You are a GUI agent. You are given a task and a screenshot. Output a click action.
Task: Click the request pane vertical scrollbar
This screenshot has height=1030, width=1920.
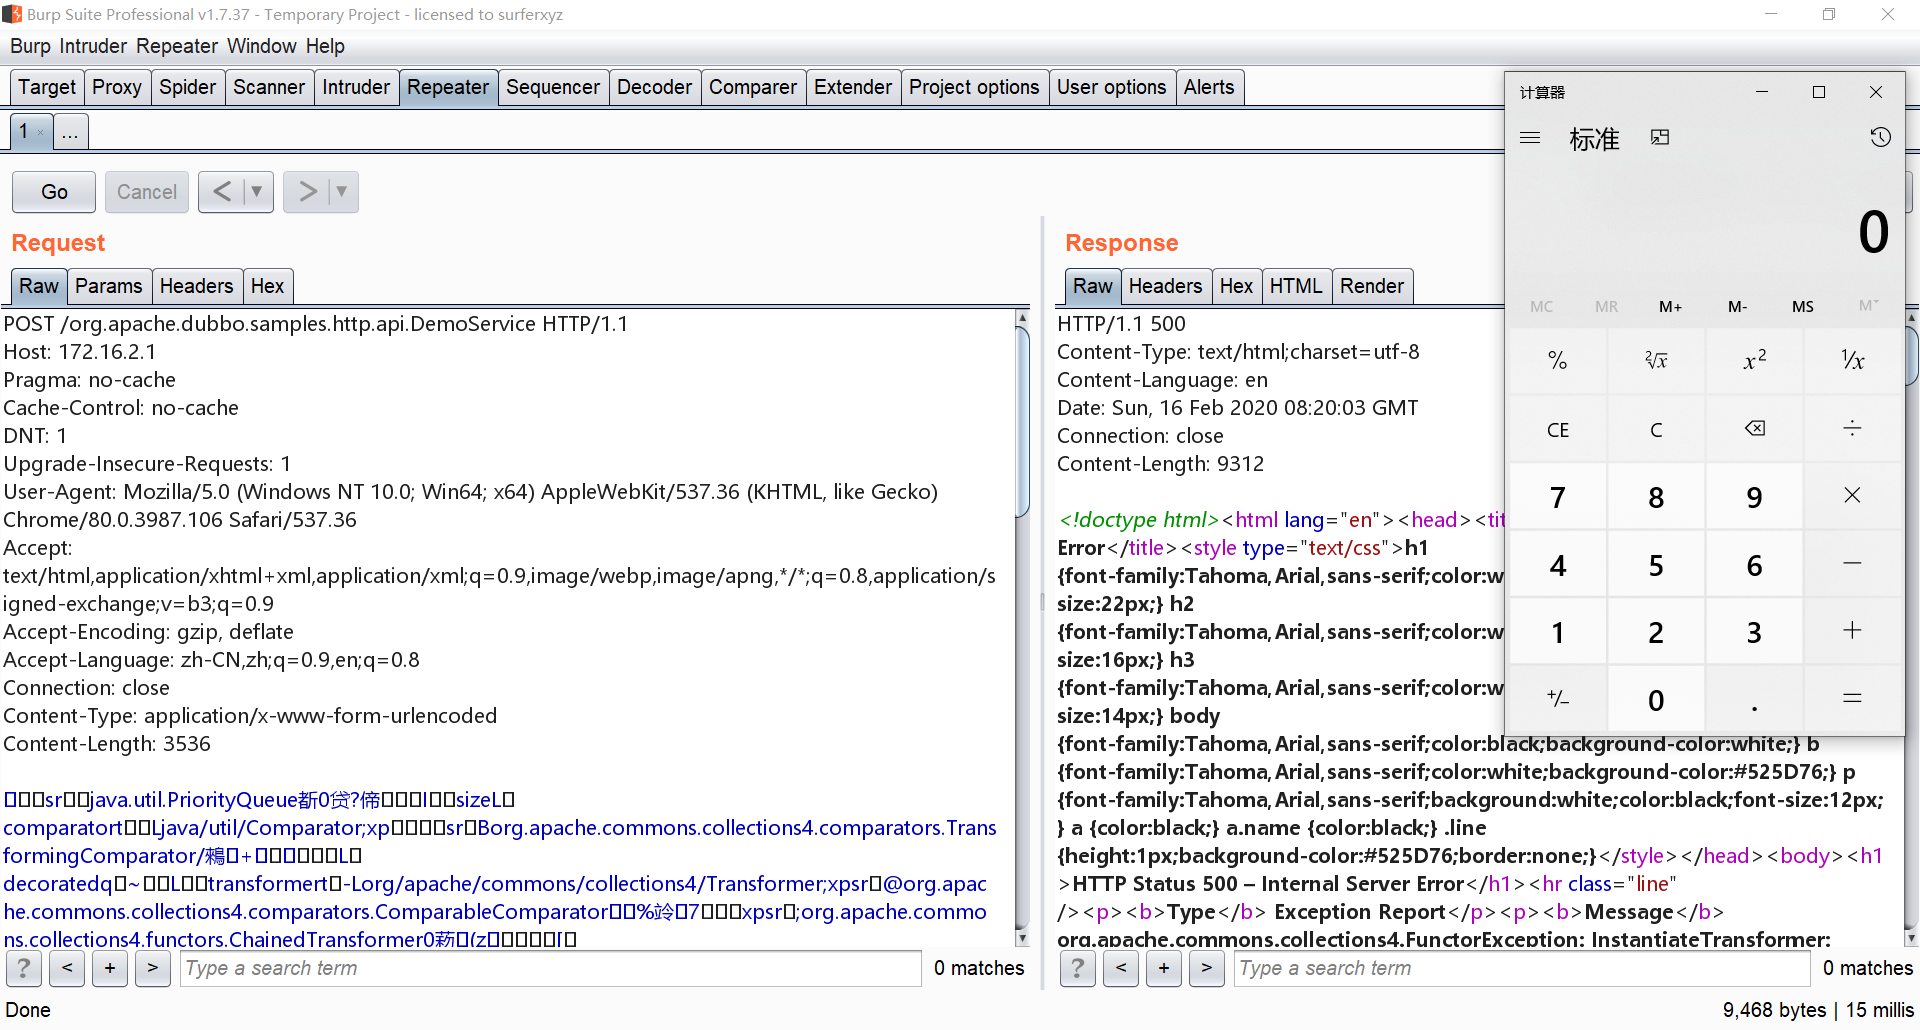tap(1022, 628)
